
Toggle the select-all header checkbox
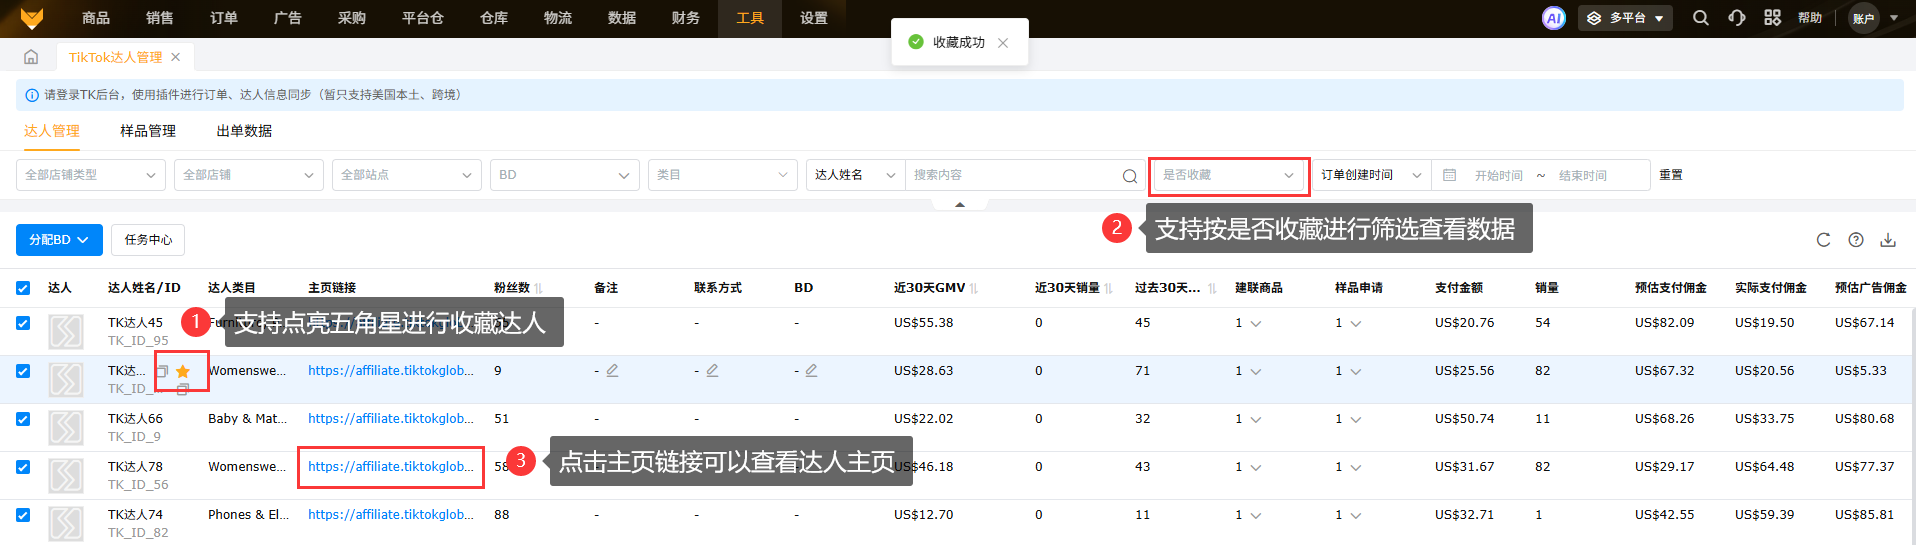tap(23, 288)
